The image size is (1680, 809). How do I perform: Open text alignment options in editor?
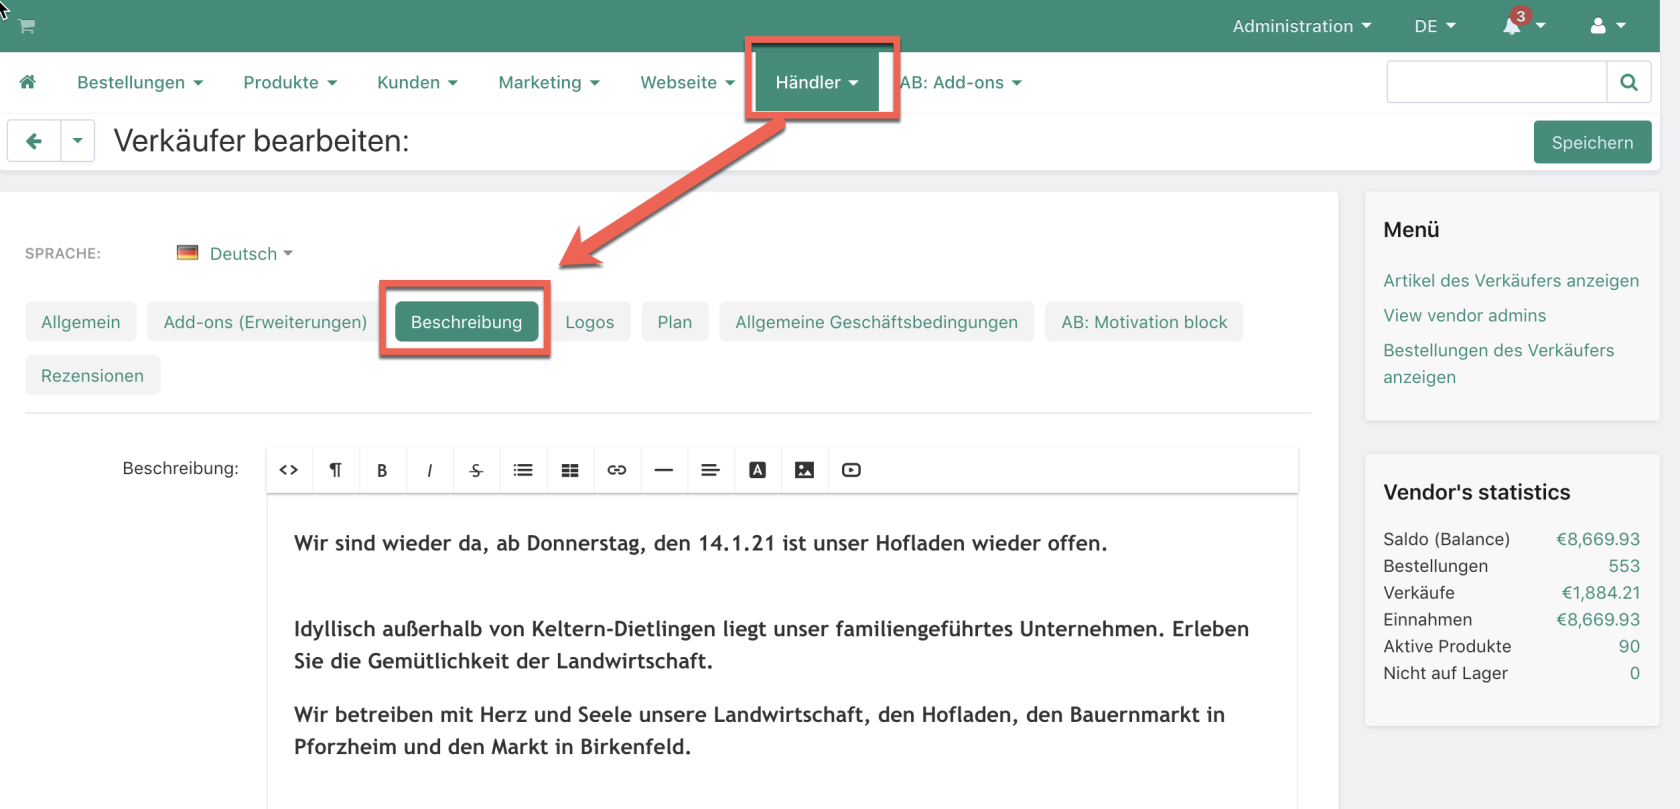tap(710, 470)
